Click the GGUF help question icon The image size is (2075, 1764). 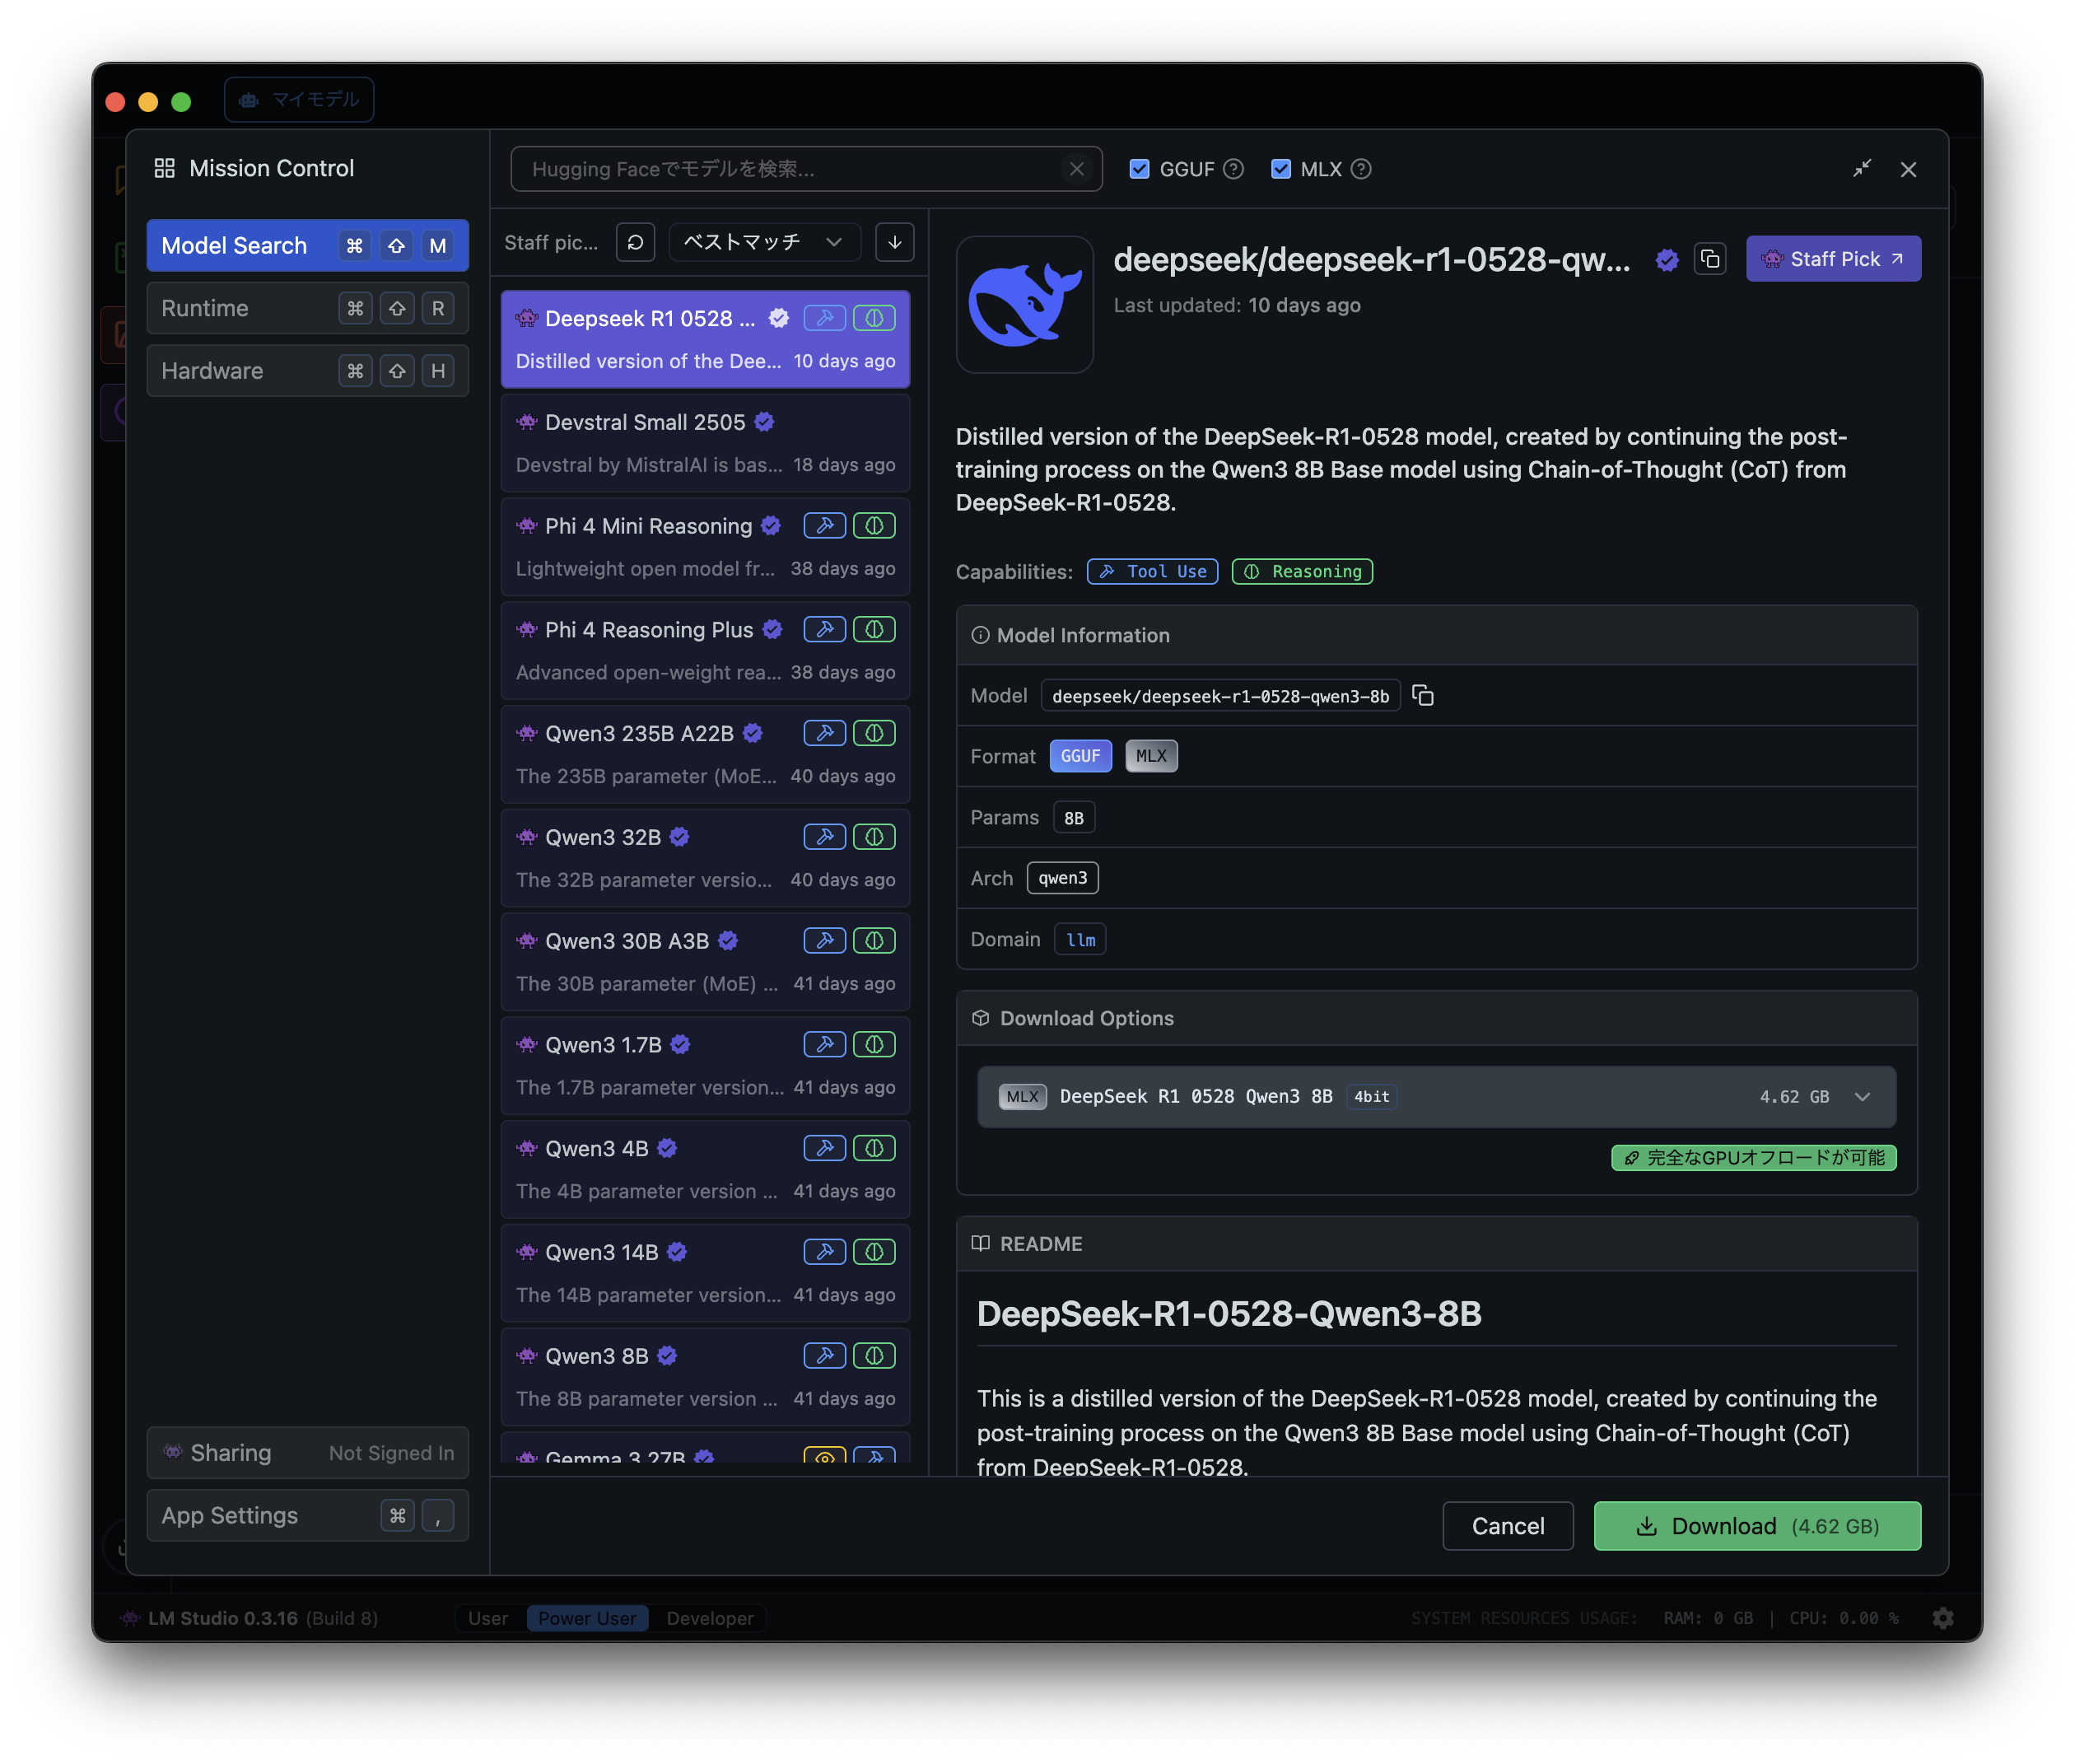[x=1234, y=169]
